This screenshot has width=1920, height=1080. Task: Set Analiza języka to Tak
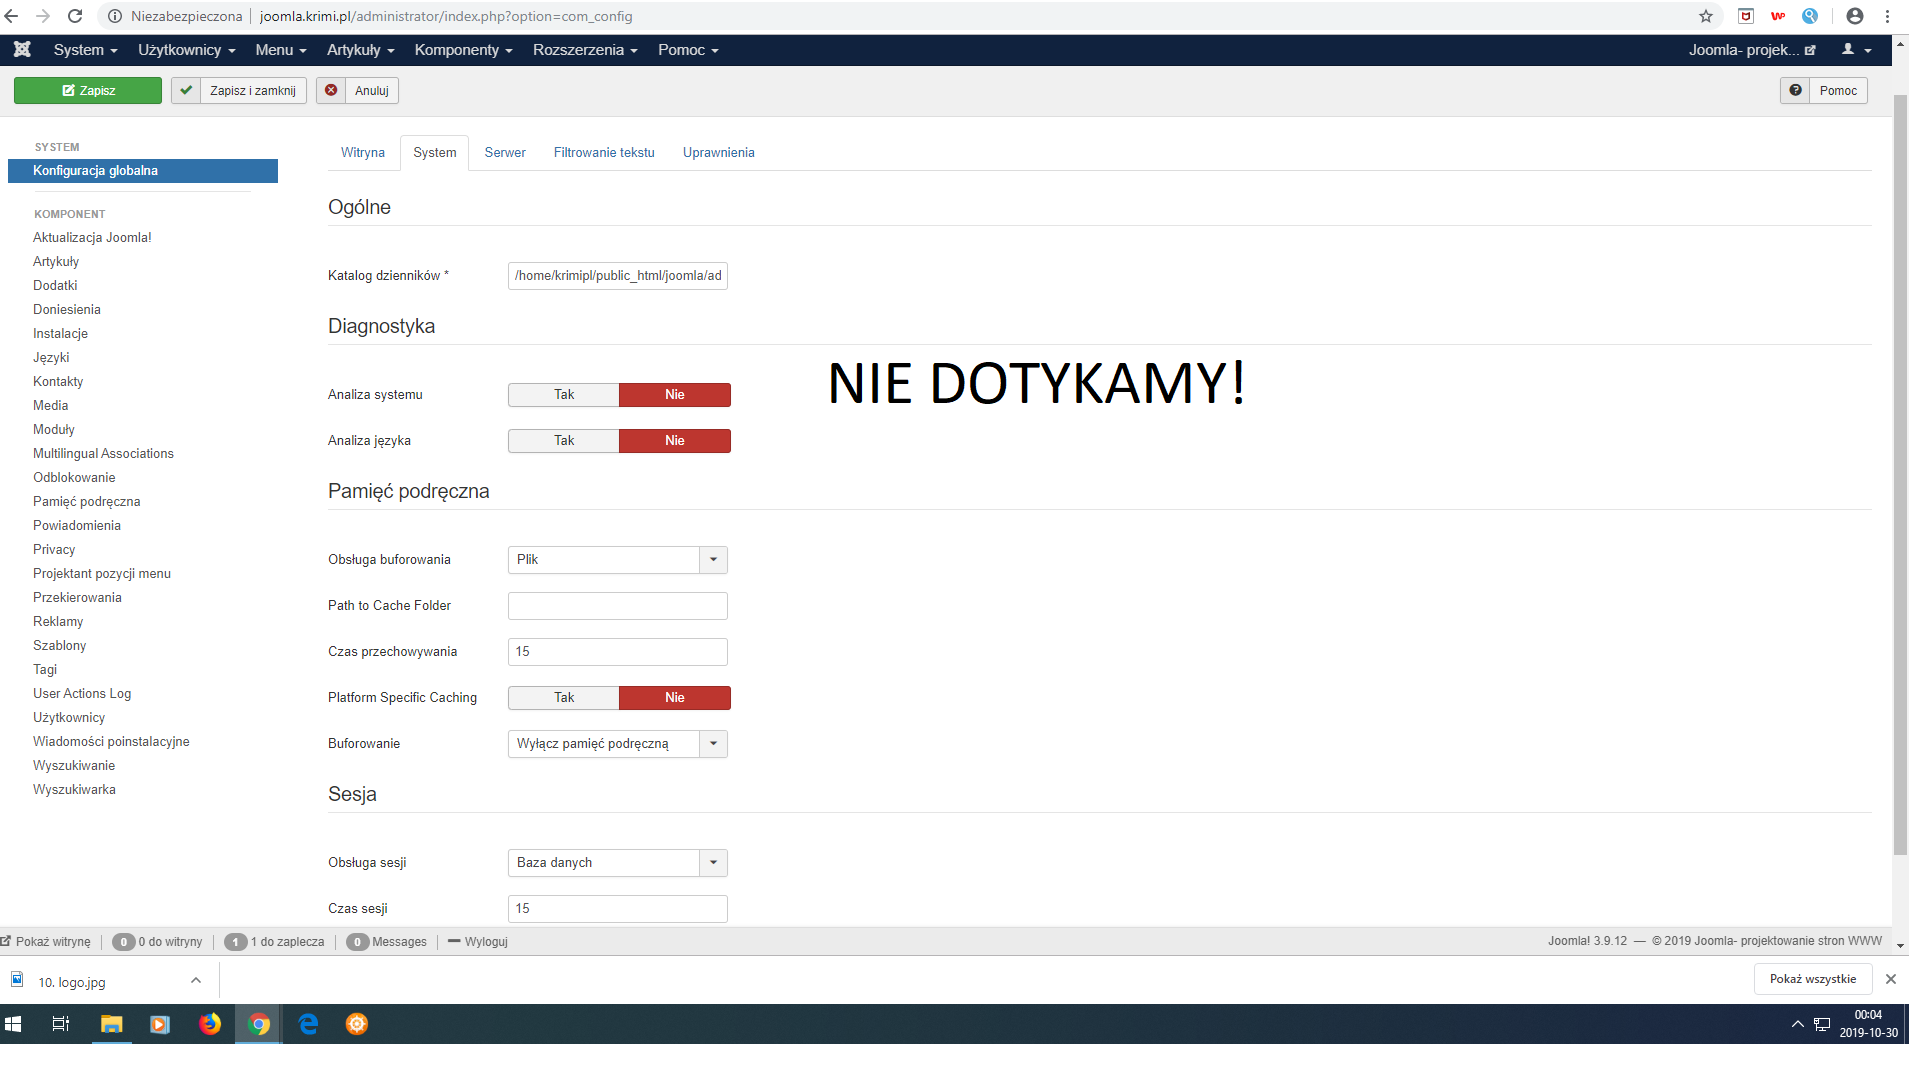coord(564,441)
